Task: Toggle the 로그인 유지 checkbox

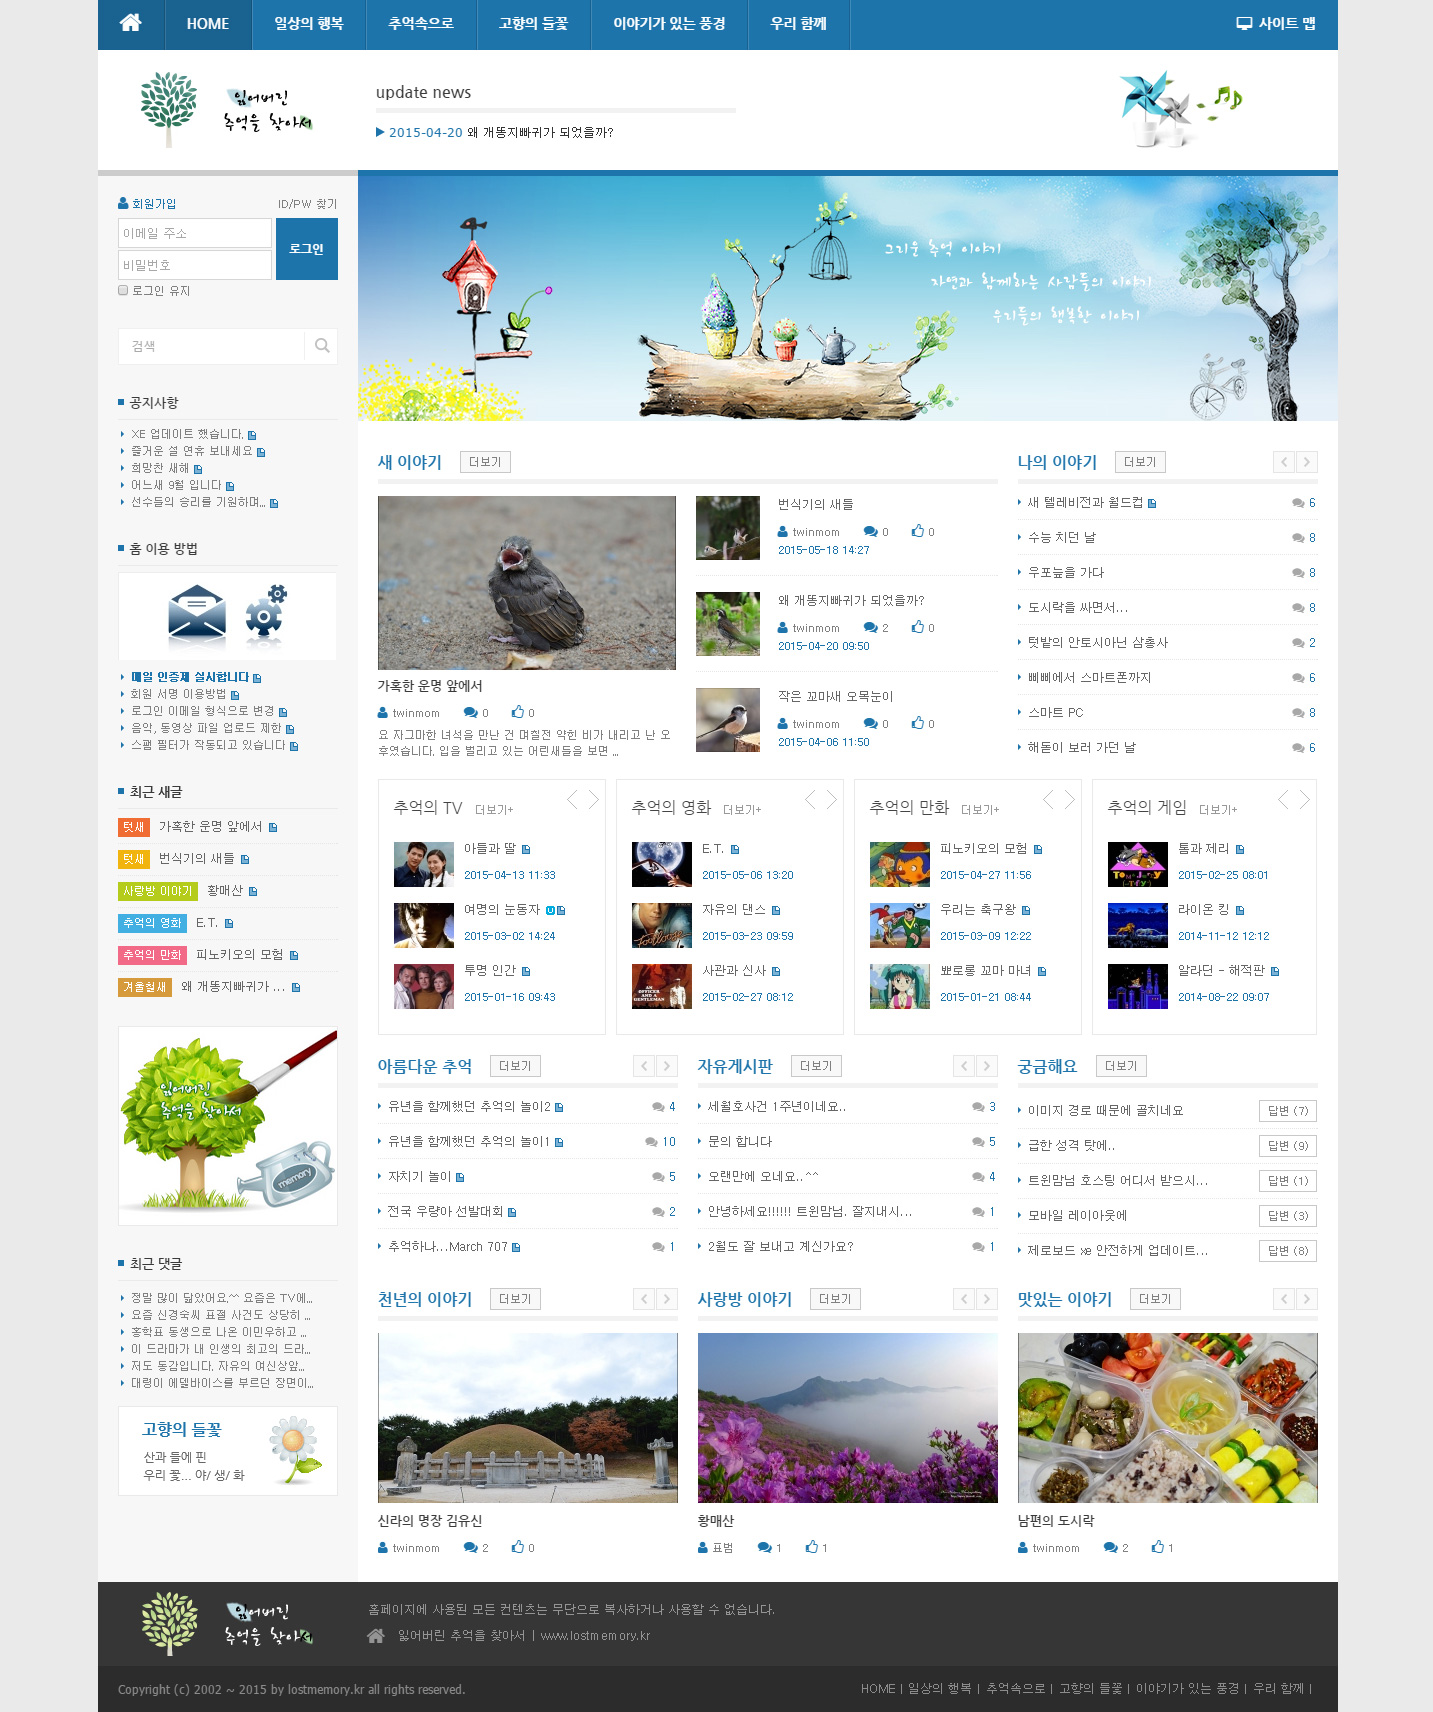Action: [123, 291]
